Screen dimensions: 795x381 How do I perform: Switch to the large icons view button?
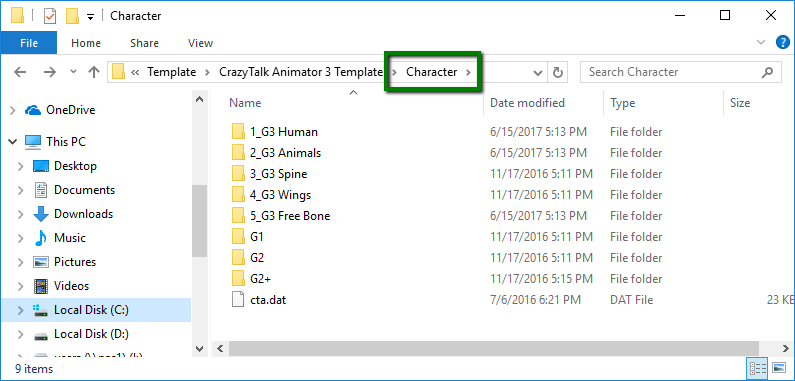click(x=778, y=367)
